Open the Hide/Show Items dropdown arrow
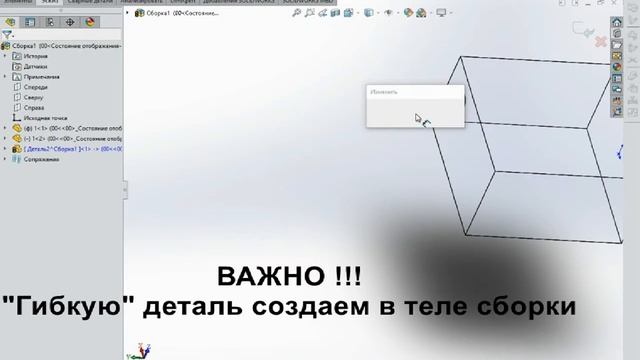The image size is (640, 360). point(398,13)
